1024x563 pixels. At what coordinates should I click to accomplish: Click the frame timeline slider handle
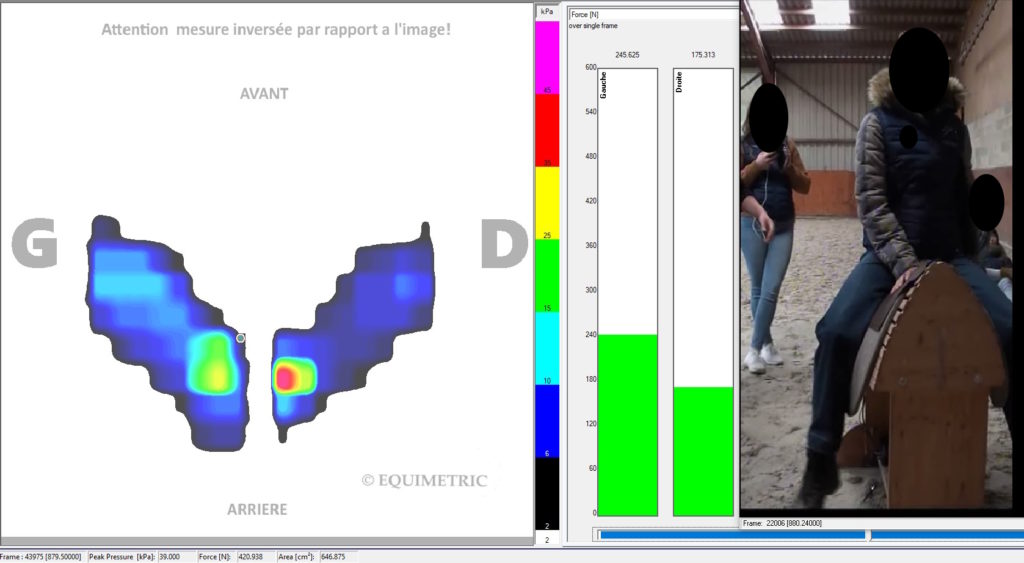868,535
